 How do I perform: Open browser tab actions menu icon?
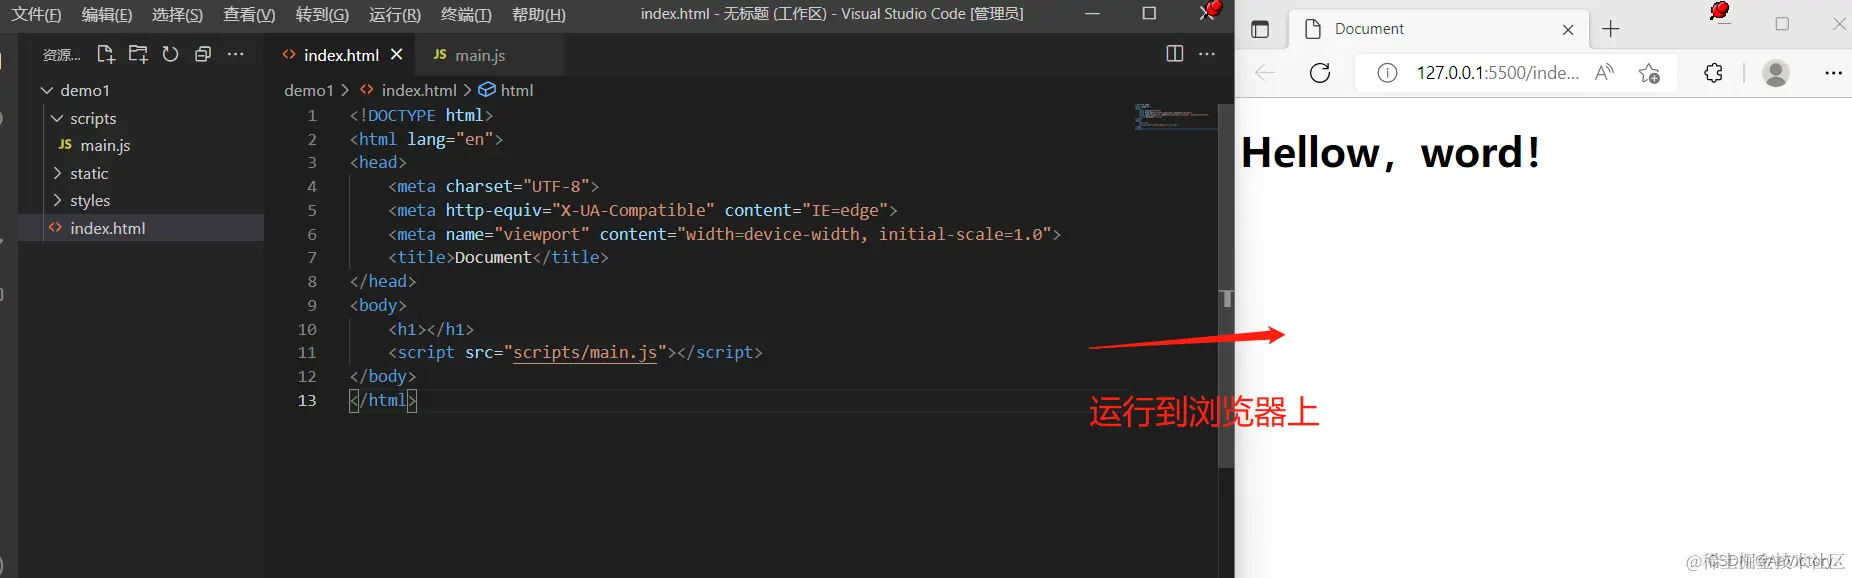pyautogui.click(x=1260, y=29)
